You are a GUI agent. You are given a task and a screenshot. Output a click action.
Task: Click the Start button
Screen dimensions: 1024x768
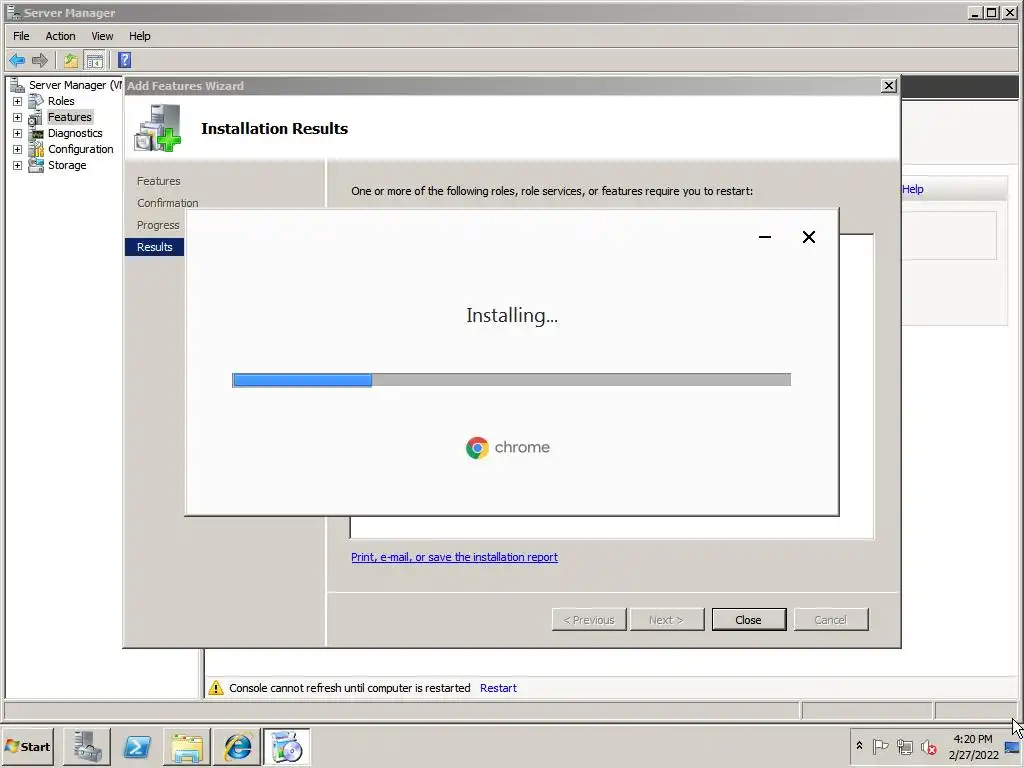click(28, 746)
